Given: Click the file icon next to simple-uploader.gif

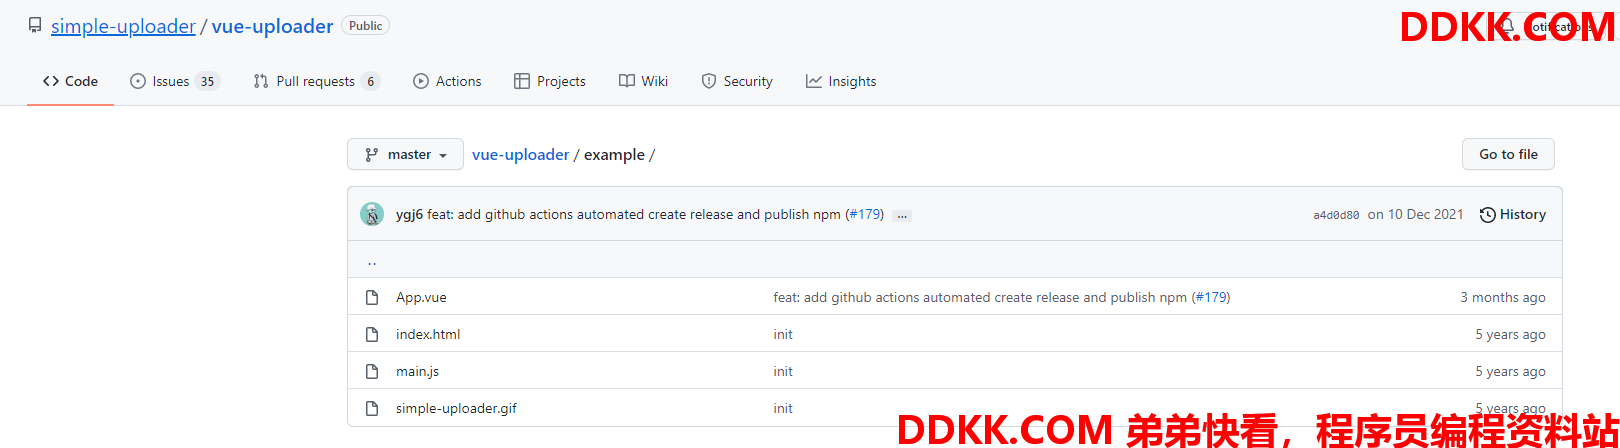Looking at the screenshot, I should coord(372,408).
